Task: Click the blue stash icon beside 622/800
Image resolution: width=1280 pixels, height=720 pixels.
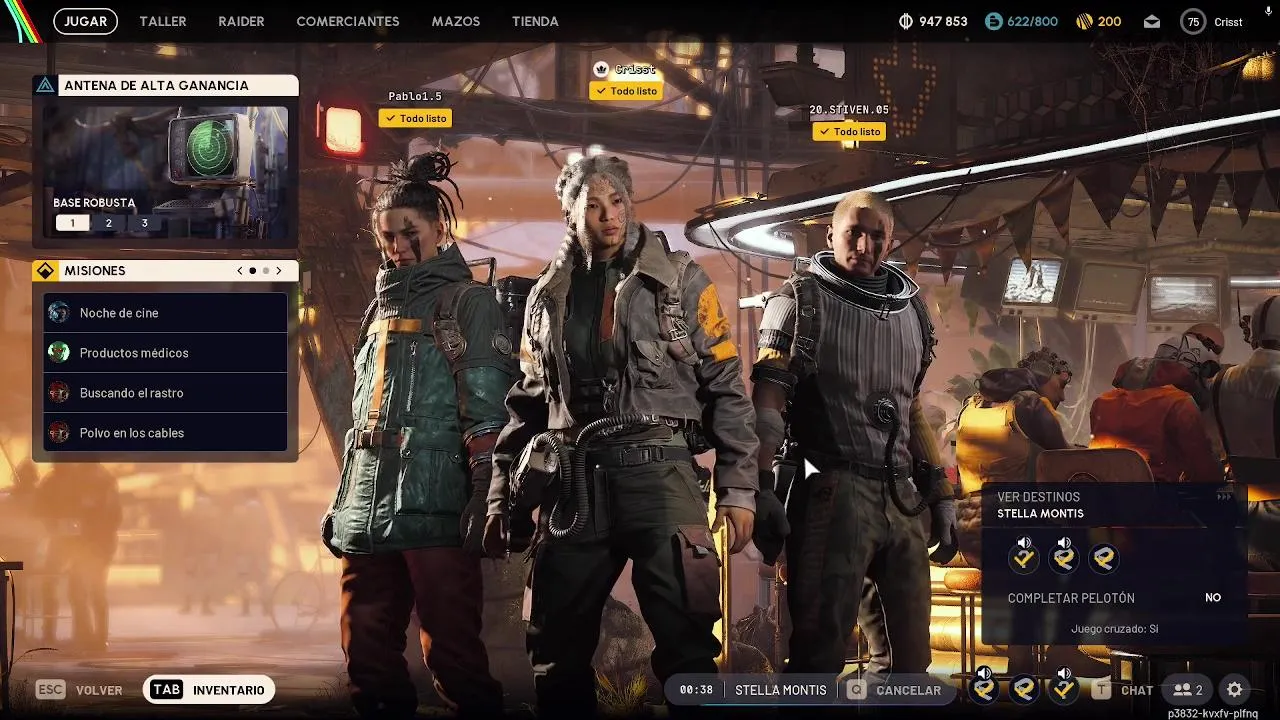Action: [993, 21]
